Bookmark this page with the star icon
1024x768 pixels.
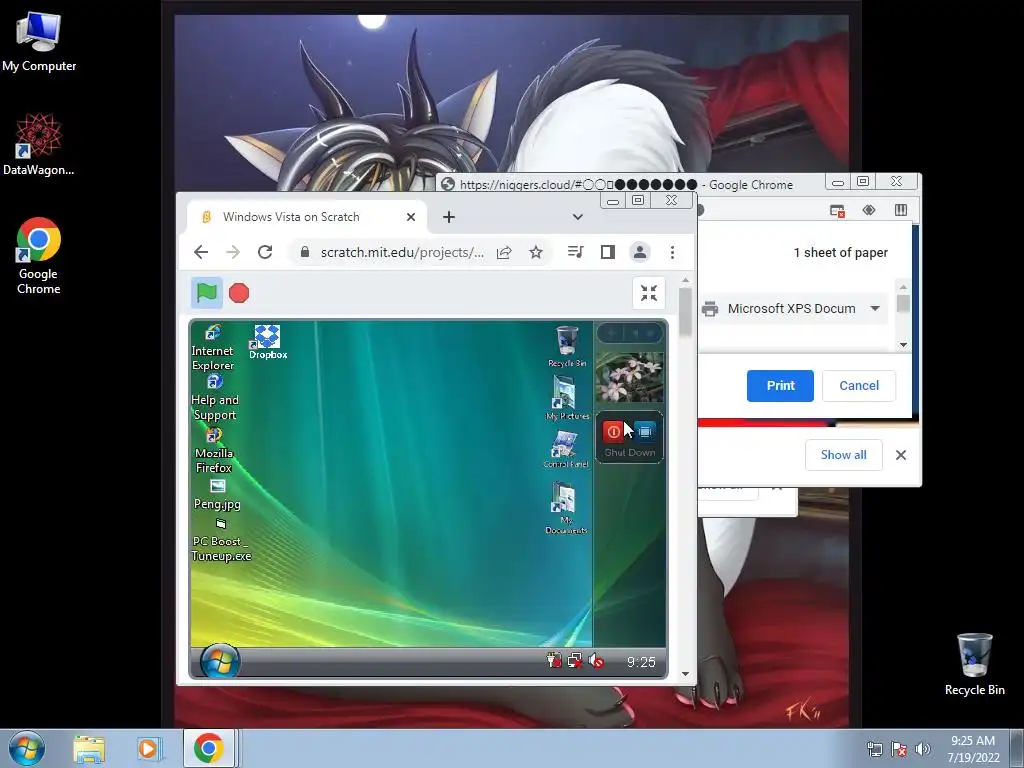pos(536,252)
